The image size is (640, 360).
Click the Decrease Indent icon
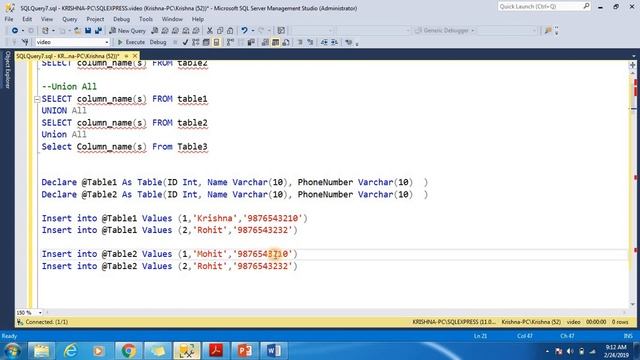324,42
